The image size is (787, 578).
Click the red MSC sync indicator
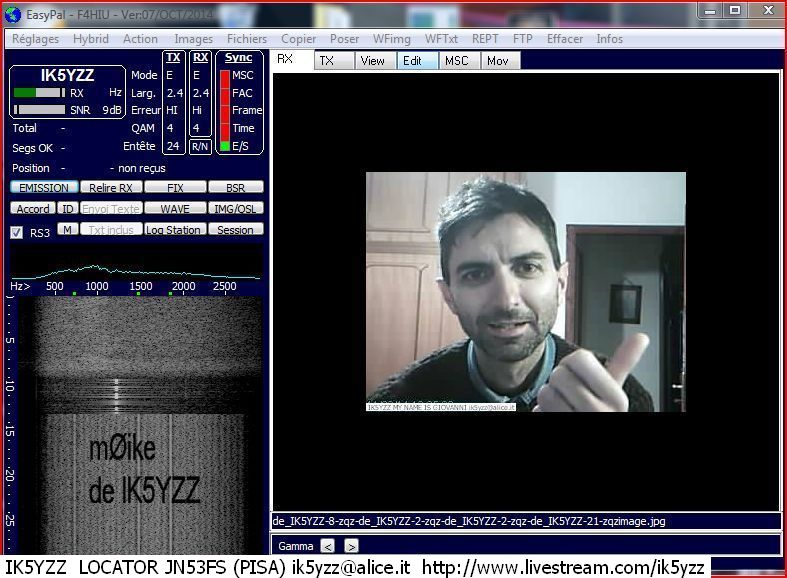[225, 75]
